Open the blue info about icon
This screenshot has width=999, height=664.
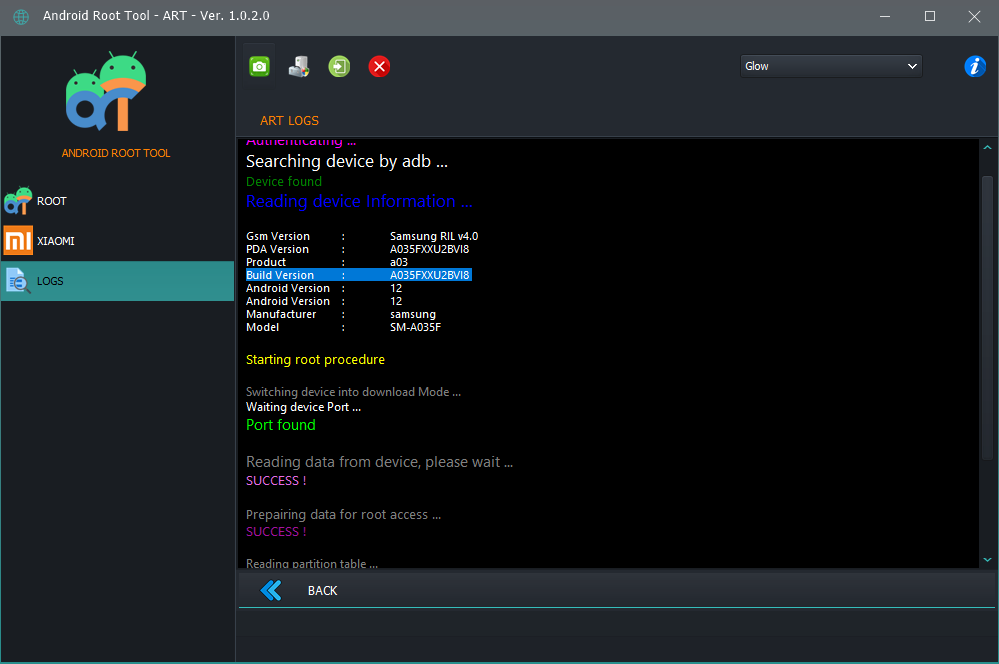pos(975,66)
